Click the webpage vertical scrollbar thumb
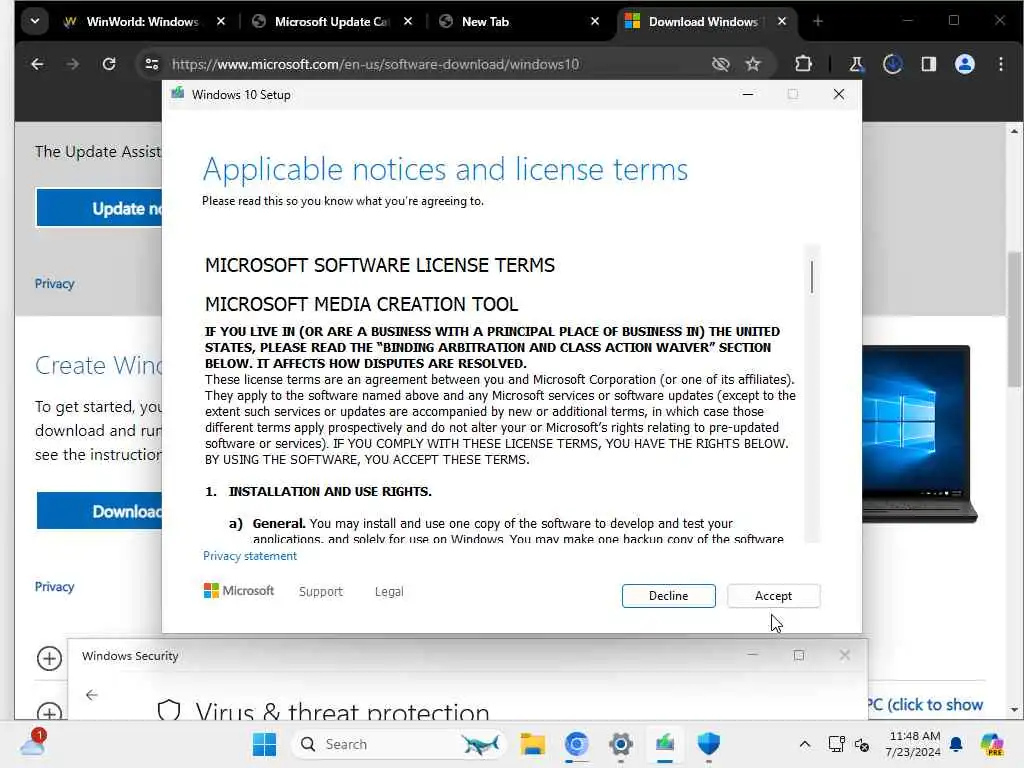Screen dimensions: 1024x768 tap(1014, 320)
